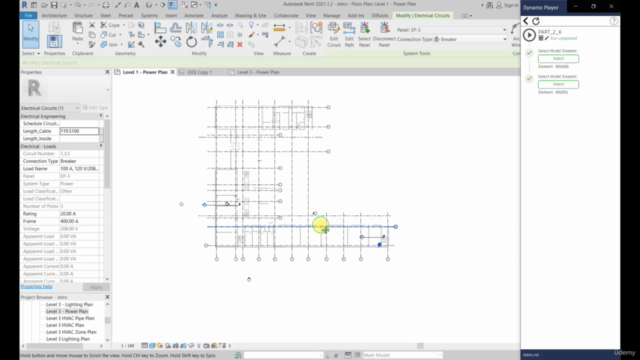Click the Length_Cable value field
The image size is (640, 360).
coord(79,131)
